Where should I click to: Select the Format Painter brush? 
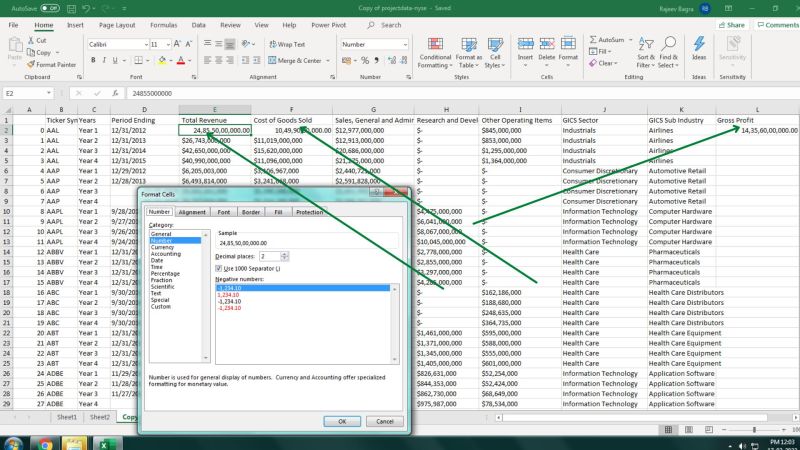click(31, 65)
